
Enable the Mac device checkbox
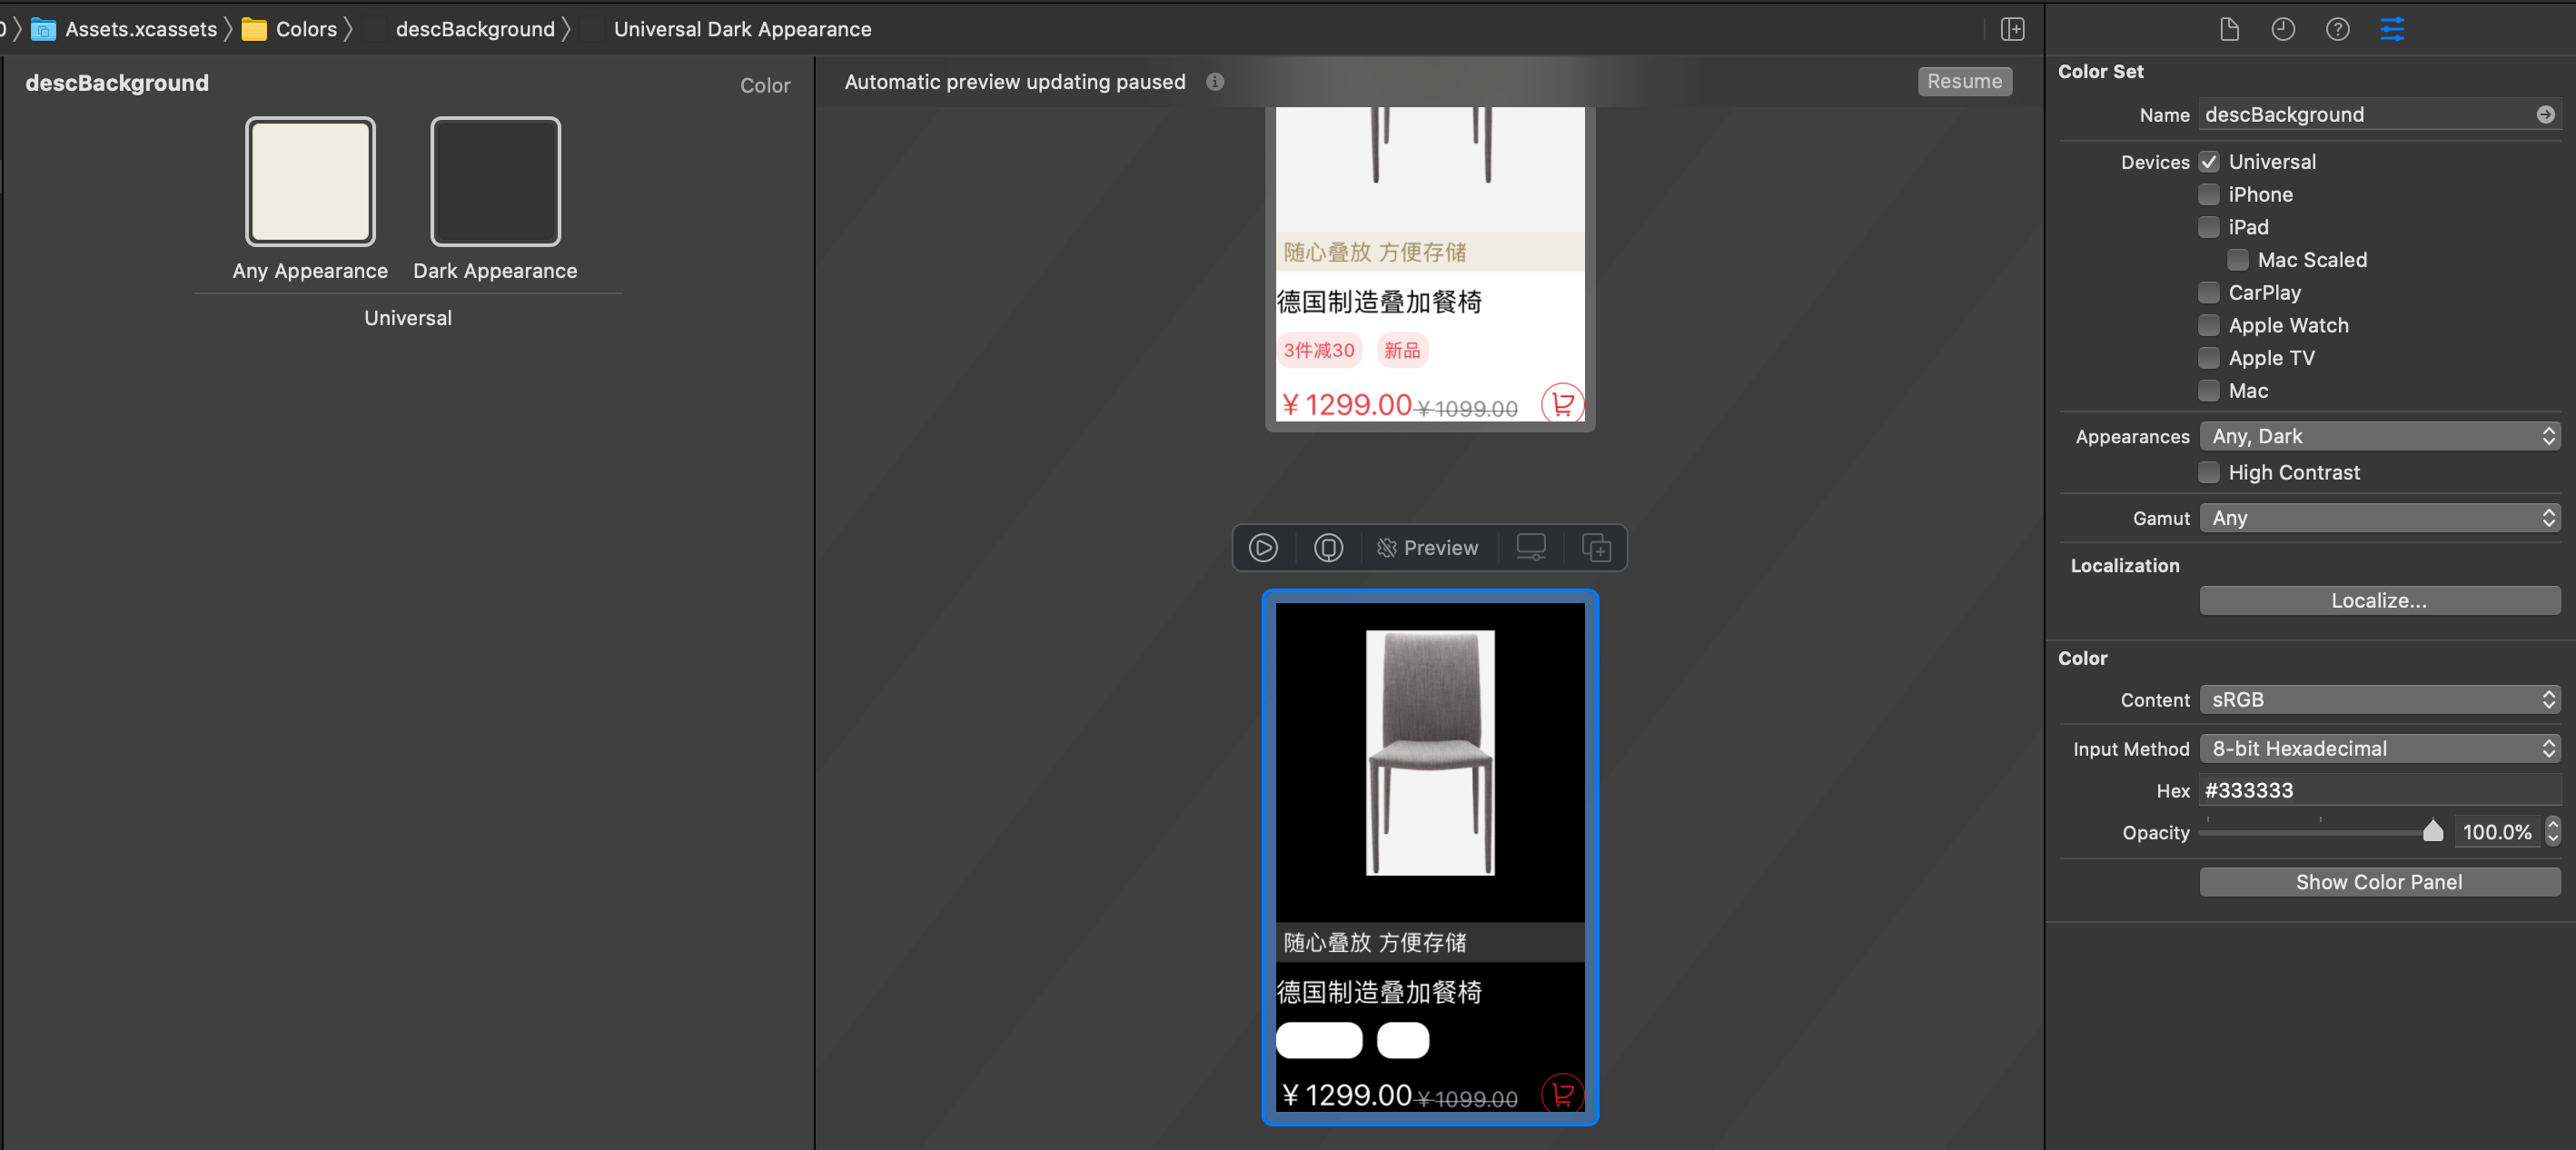point(2209,391)
